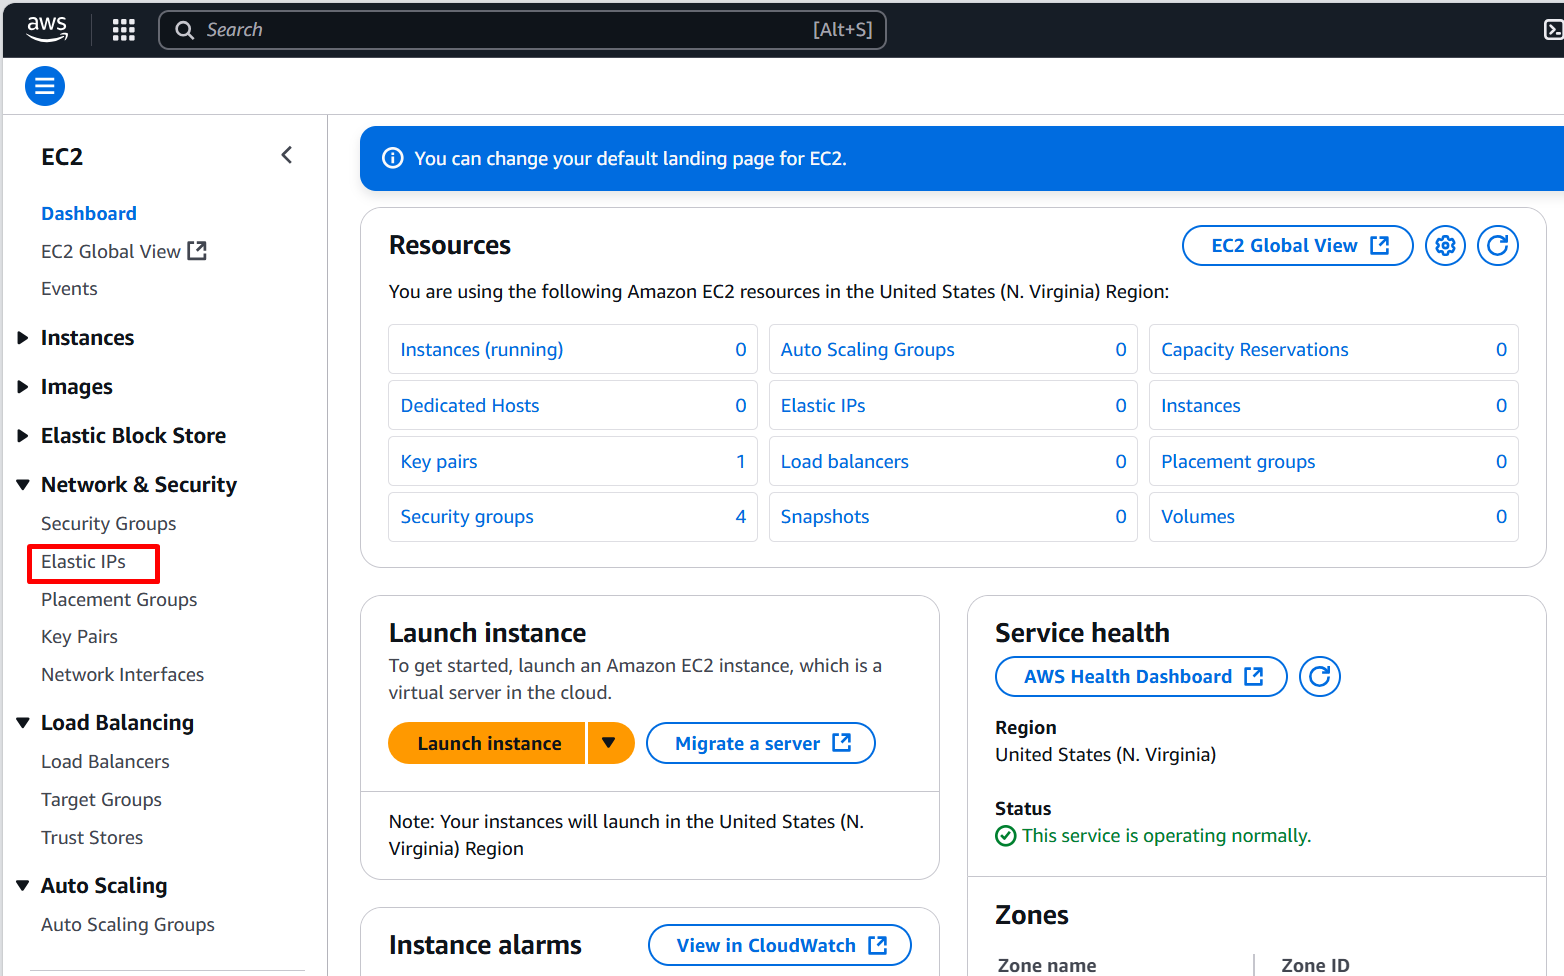The image size is (1564, 976).
Task: Open Auto Scaling Groups resource link
Action: (x=868, y=349)
